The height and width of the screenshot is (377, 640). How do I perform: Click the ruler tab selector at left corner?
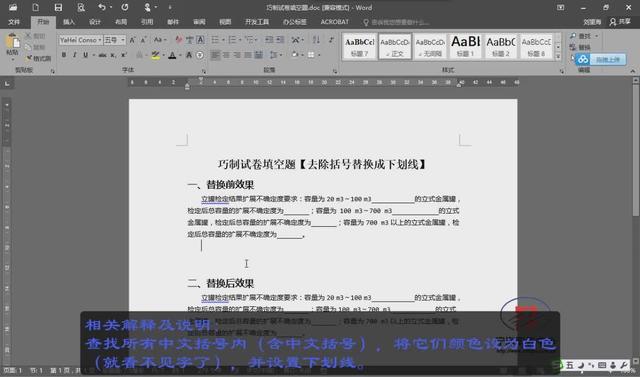click(7, 84)
